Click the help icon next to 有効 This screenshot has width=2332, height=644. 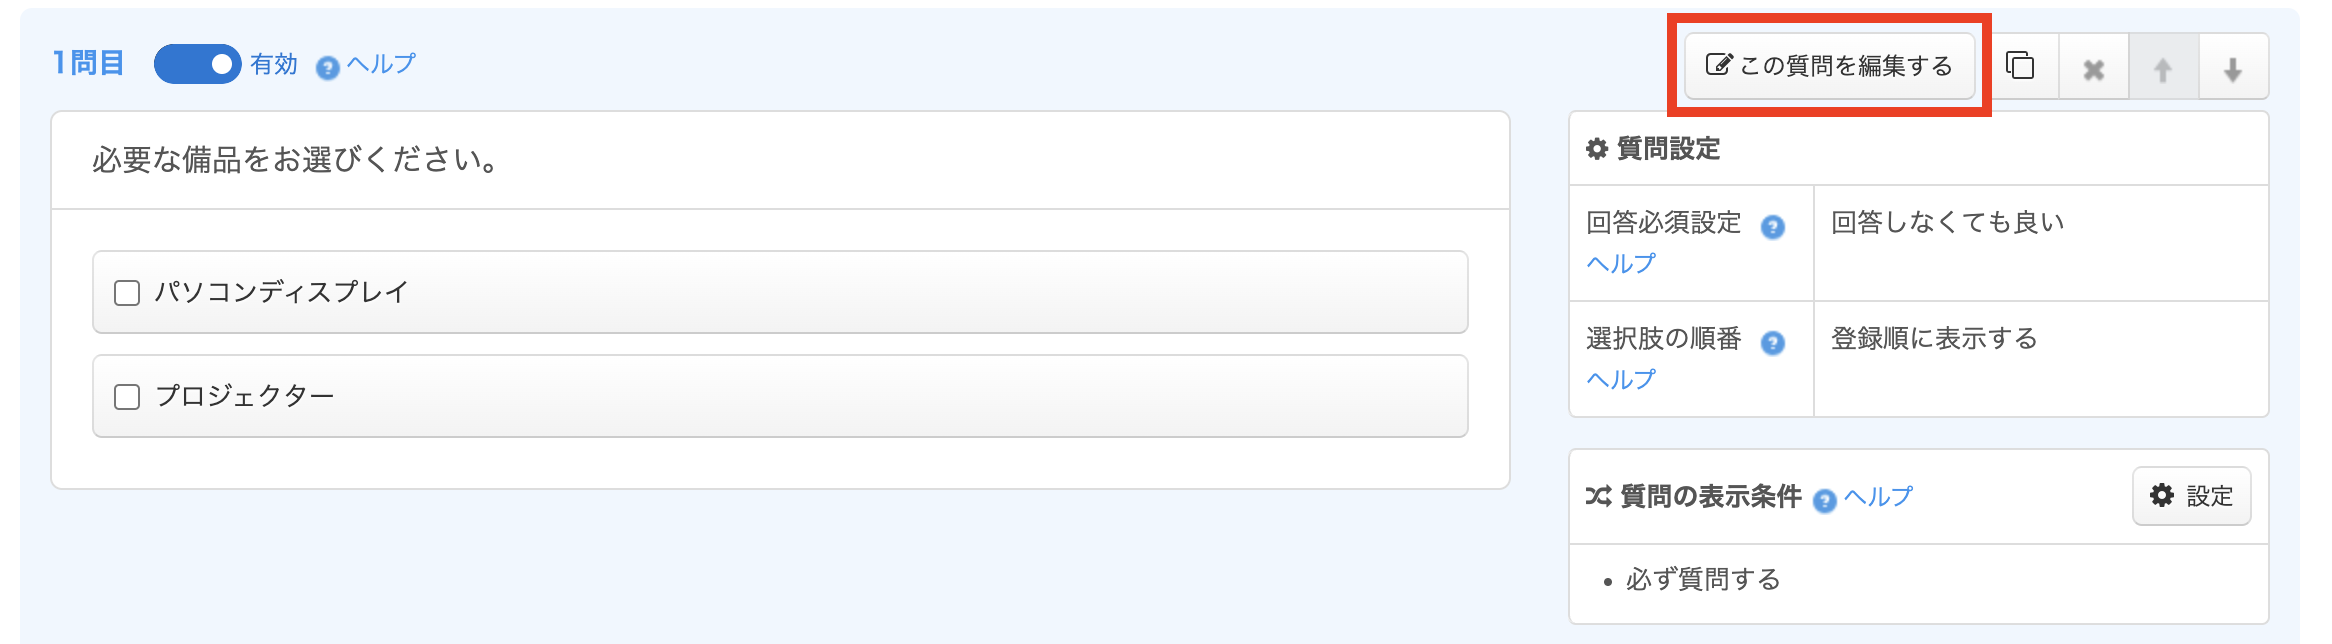(x=328, y=67)
